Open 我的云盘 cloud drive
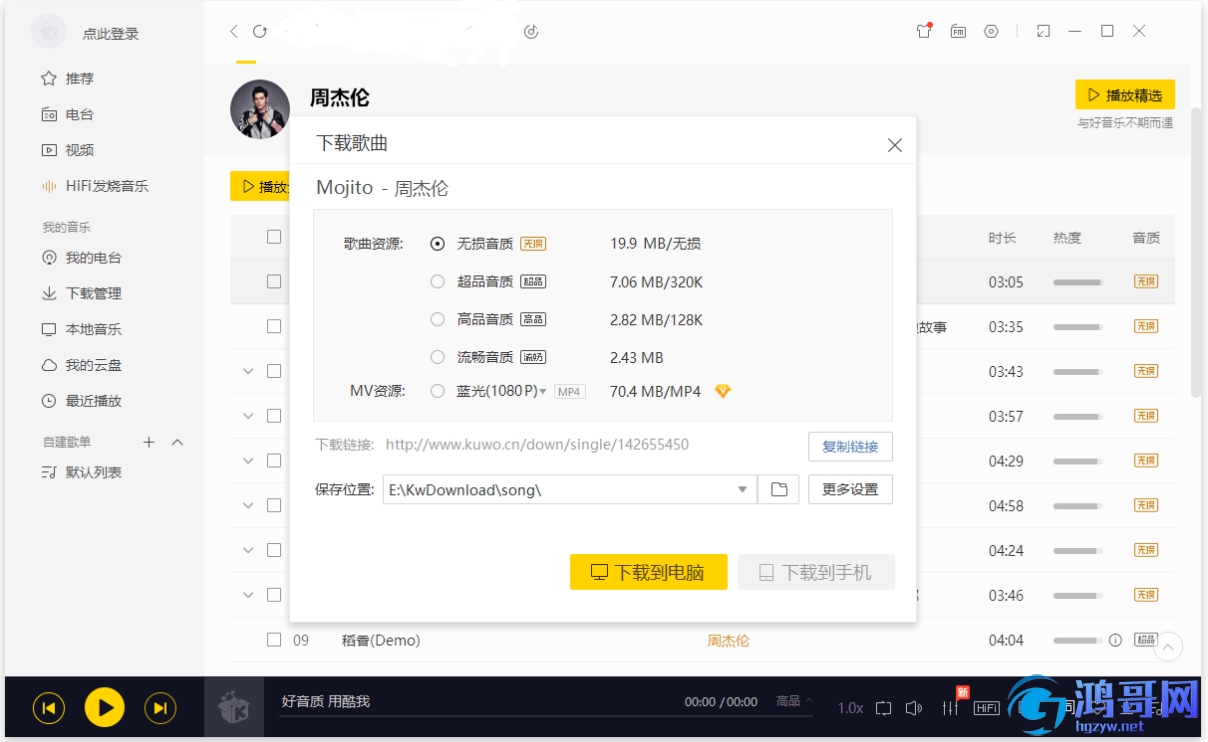The width and height of the screenshot is (1208, 742). click(x=82, y=365)
